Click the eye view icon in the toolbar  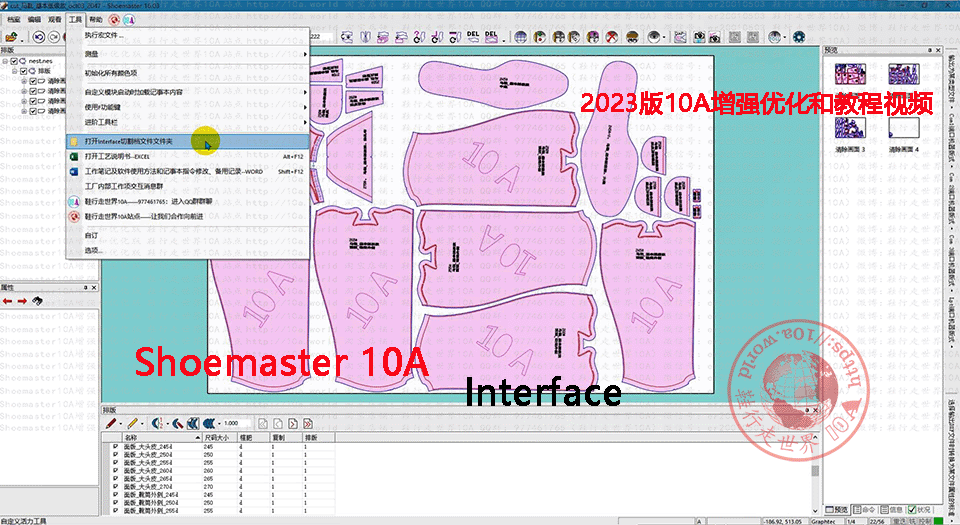point(654,37)
